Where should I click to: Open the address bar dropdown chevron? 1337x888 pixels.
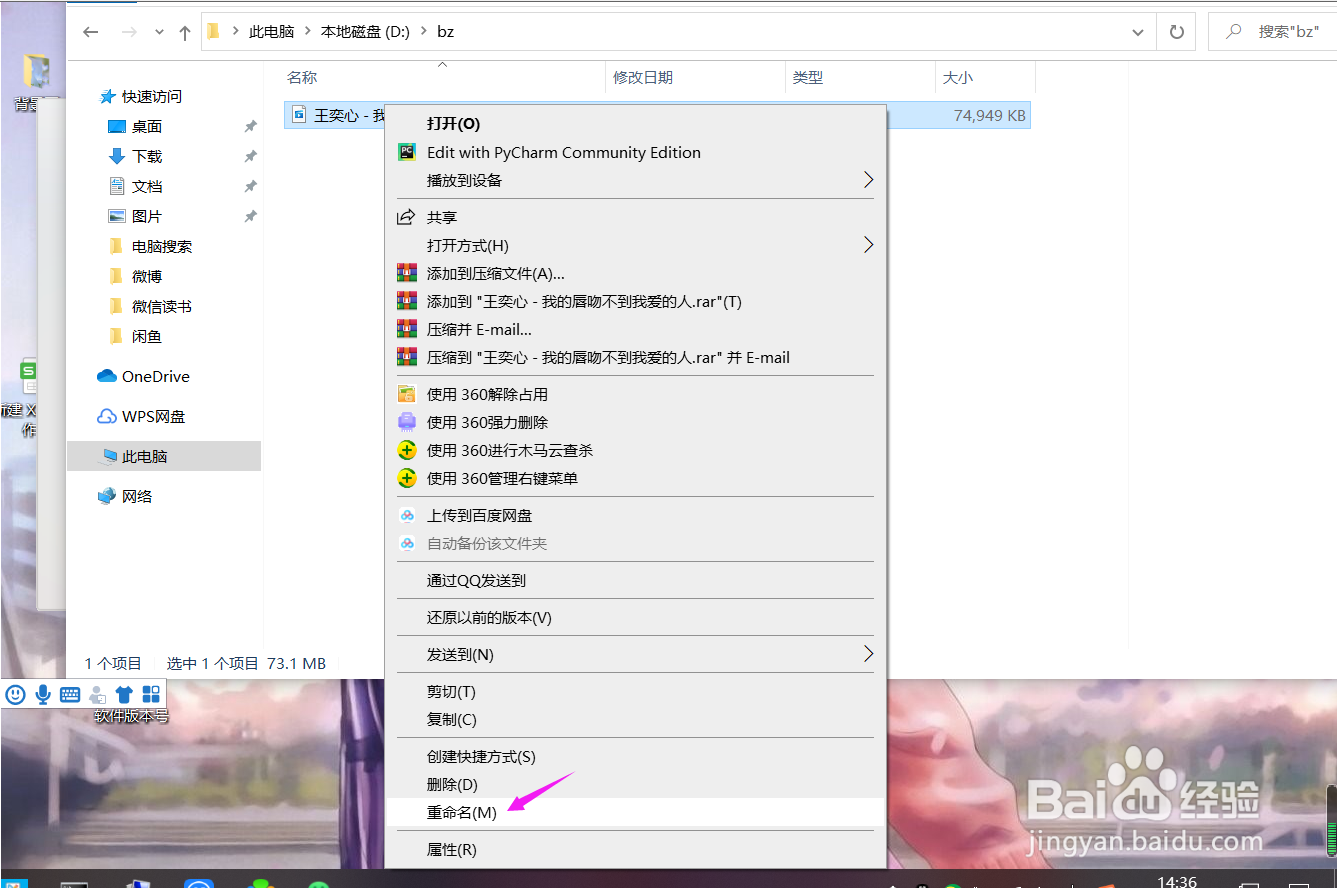1137,31
